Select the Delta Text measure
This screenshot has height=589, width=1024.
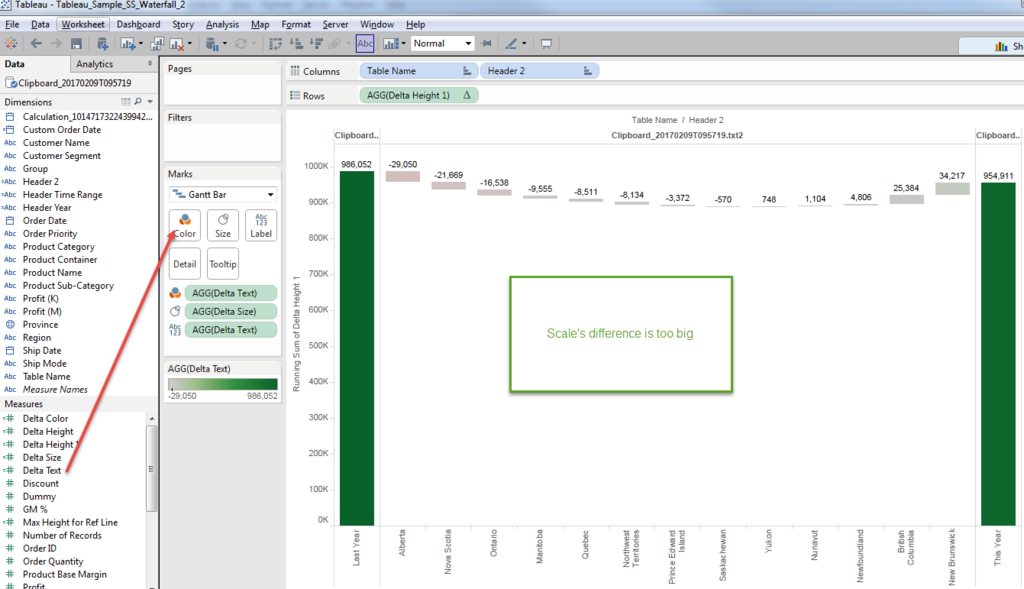tap(42, 470)
